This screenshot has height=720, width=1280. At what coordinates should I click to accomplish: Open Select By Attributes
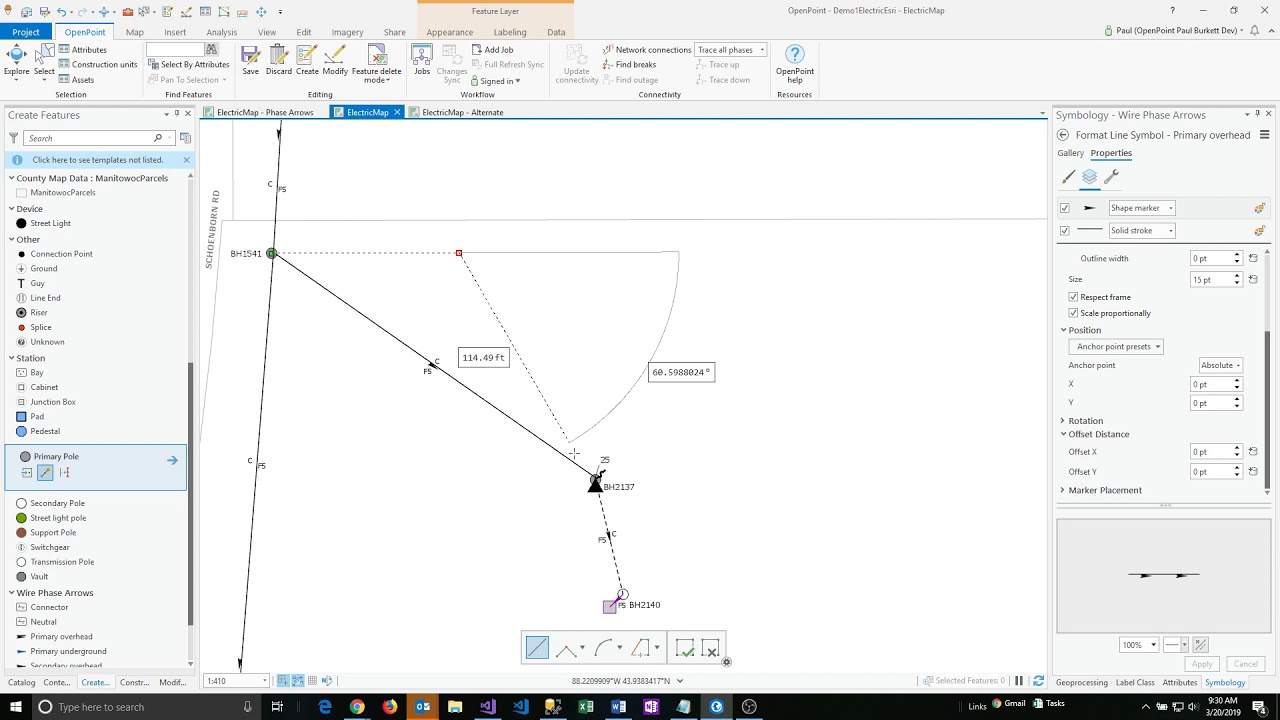click(189, 65)
